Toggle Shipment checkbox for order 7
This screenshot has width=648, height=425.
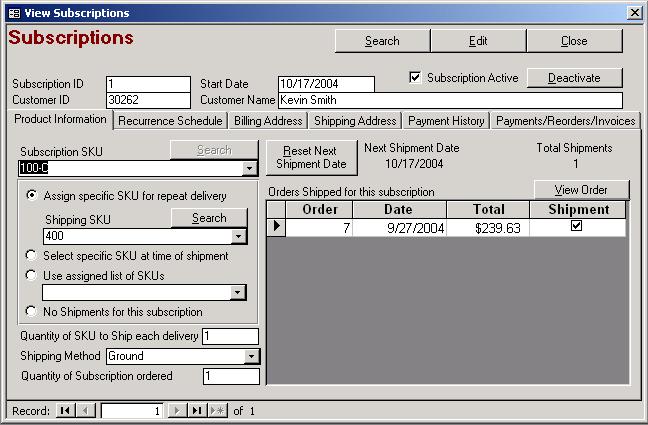pos(579,227)
